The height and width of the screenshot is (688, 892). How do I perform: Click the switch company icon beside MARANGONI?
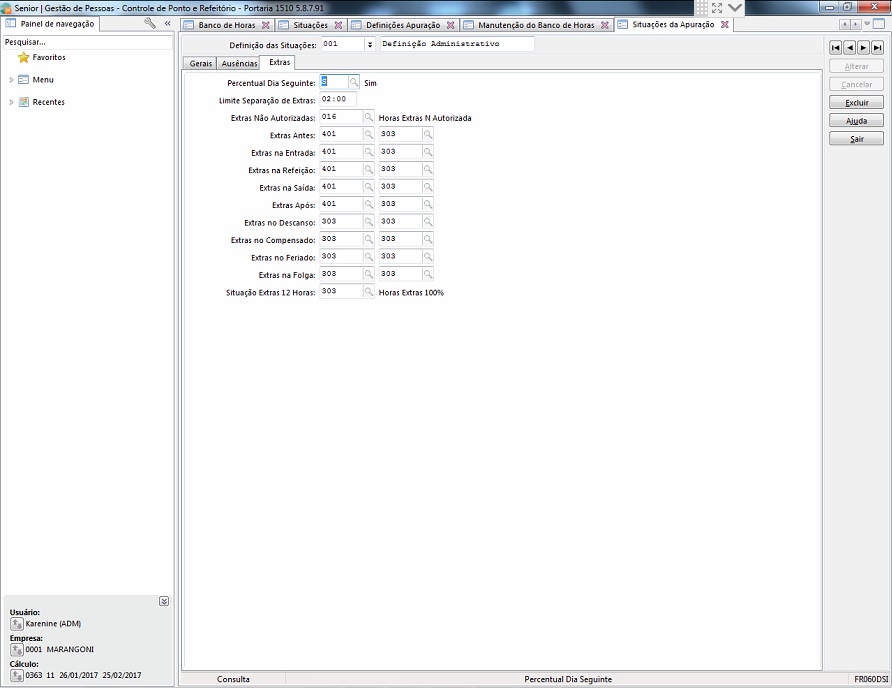click(16, 649)
